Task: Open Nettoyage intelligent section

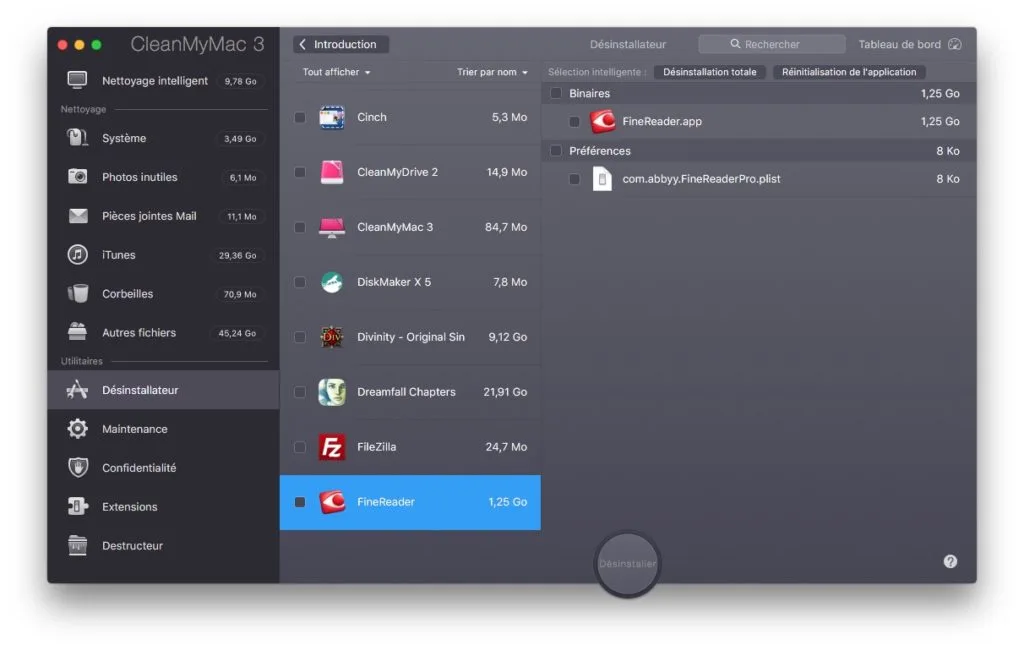Action: [163, 80]
